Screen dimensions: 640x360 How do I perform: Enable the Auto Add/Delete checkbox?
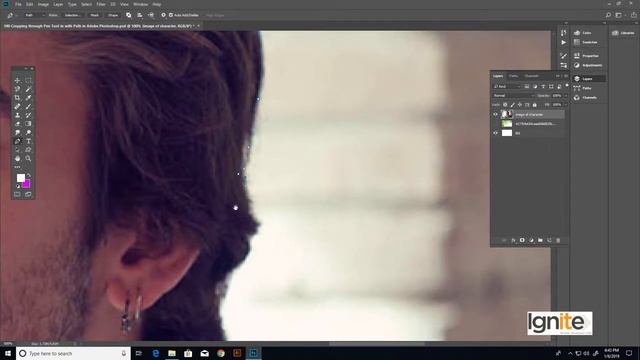pos(171,15)
